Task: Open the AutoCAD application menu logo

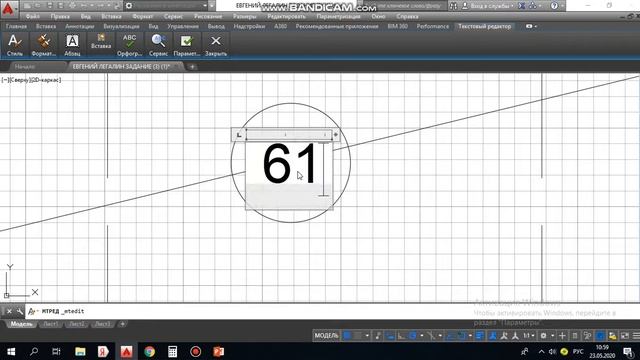Action: 9,8
